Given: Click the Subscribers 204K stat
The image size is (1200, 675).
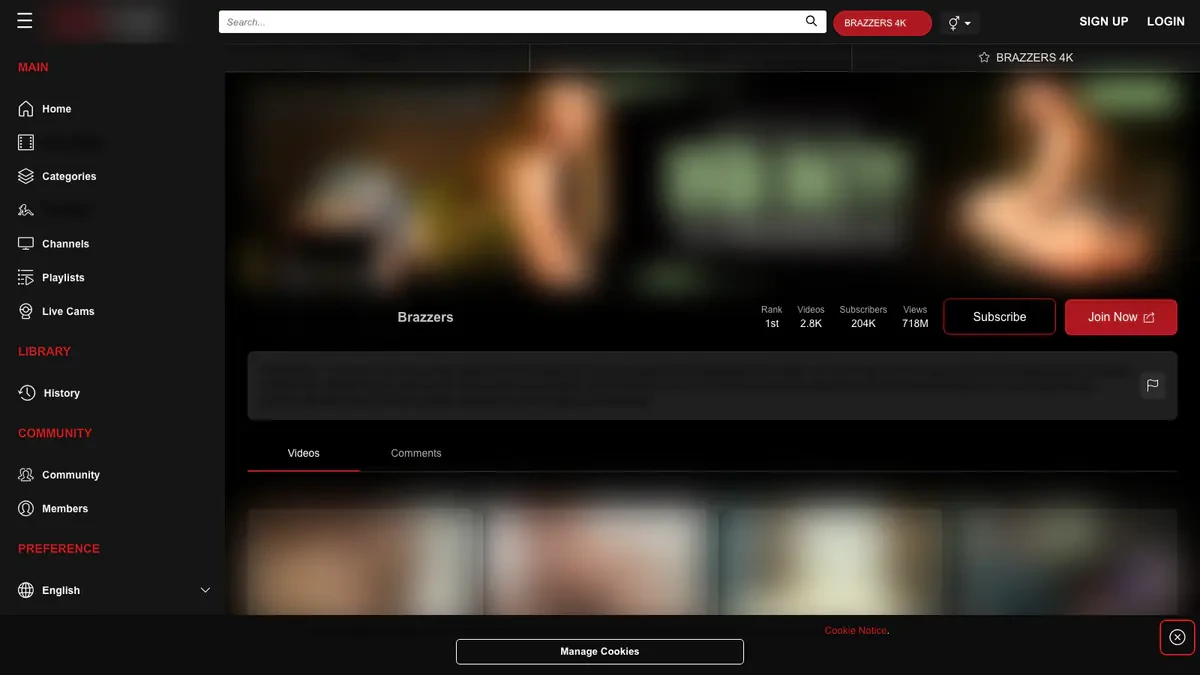Looking at the screenshot, I should pyautogui.click(x=863, y=317).
